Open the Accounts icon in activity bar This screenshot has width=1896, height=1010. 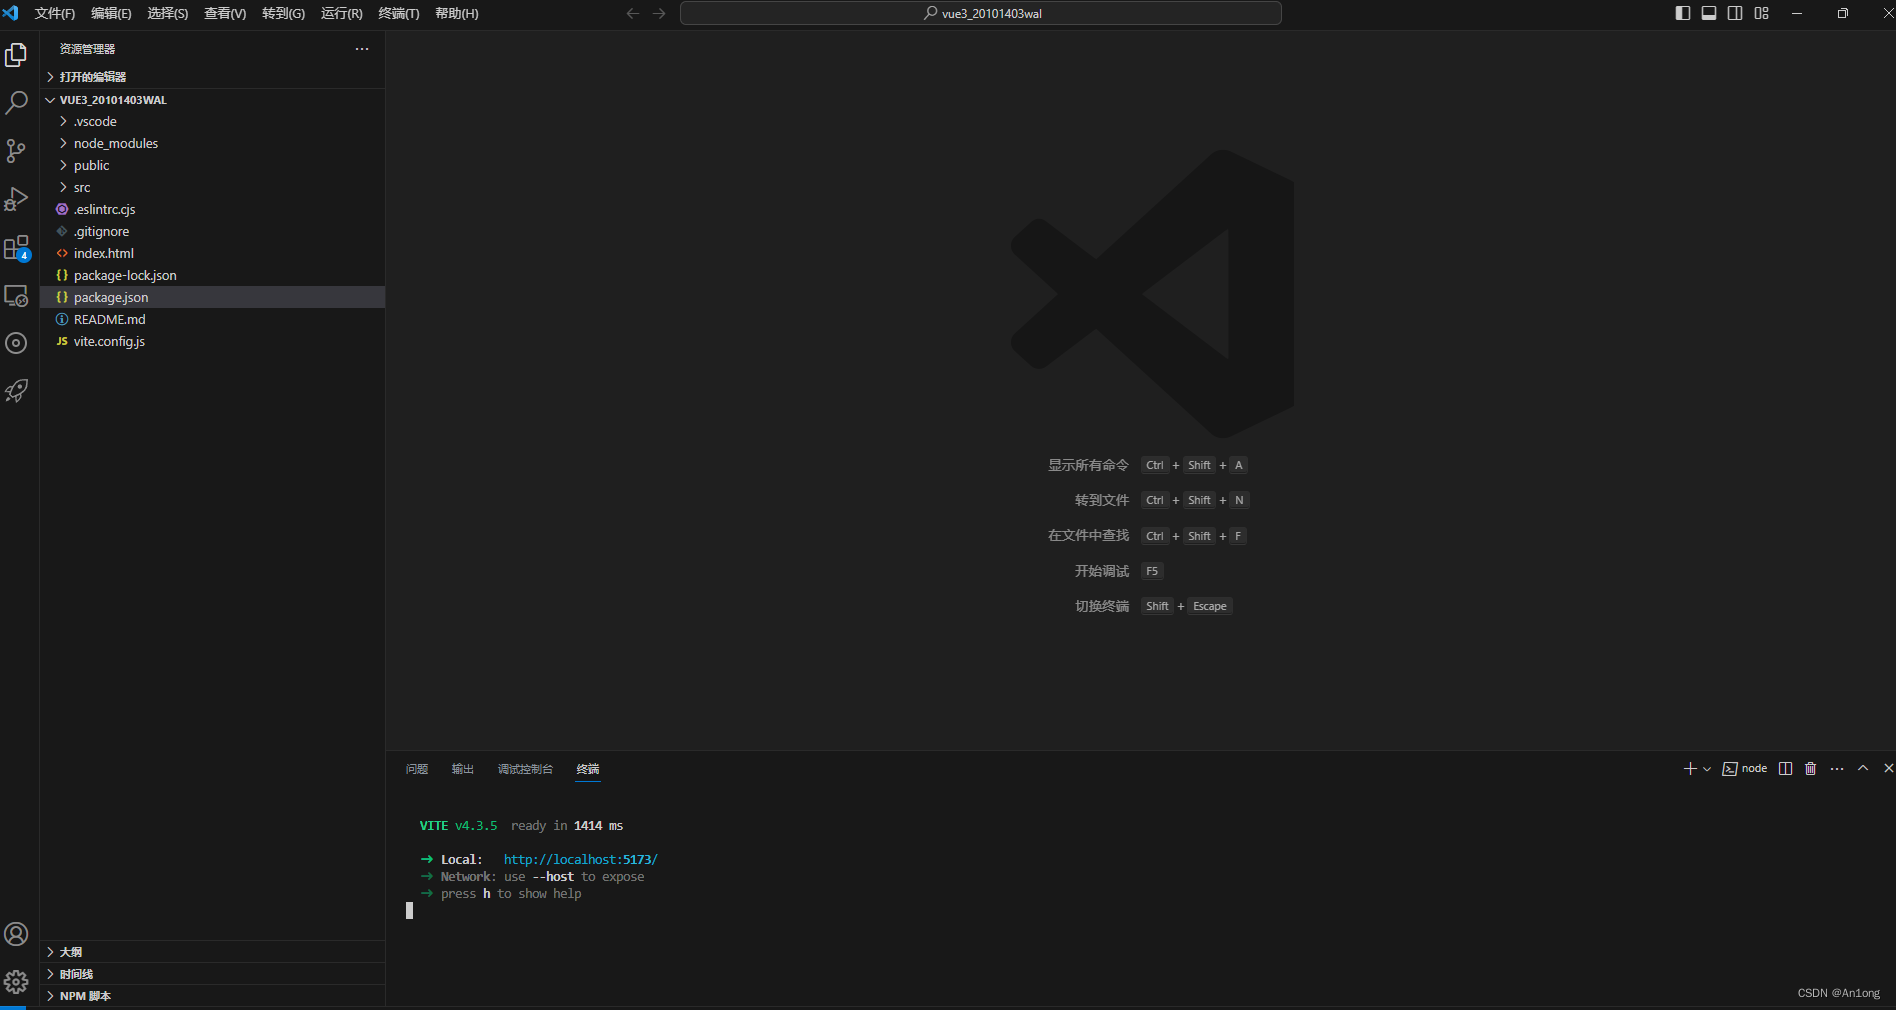(16, 934)
